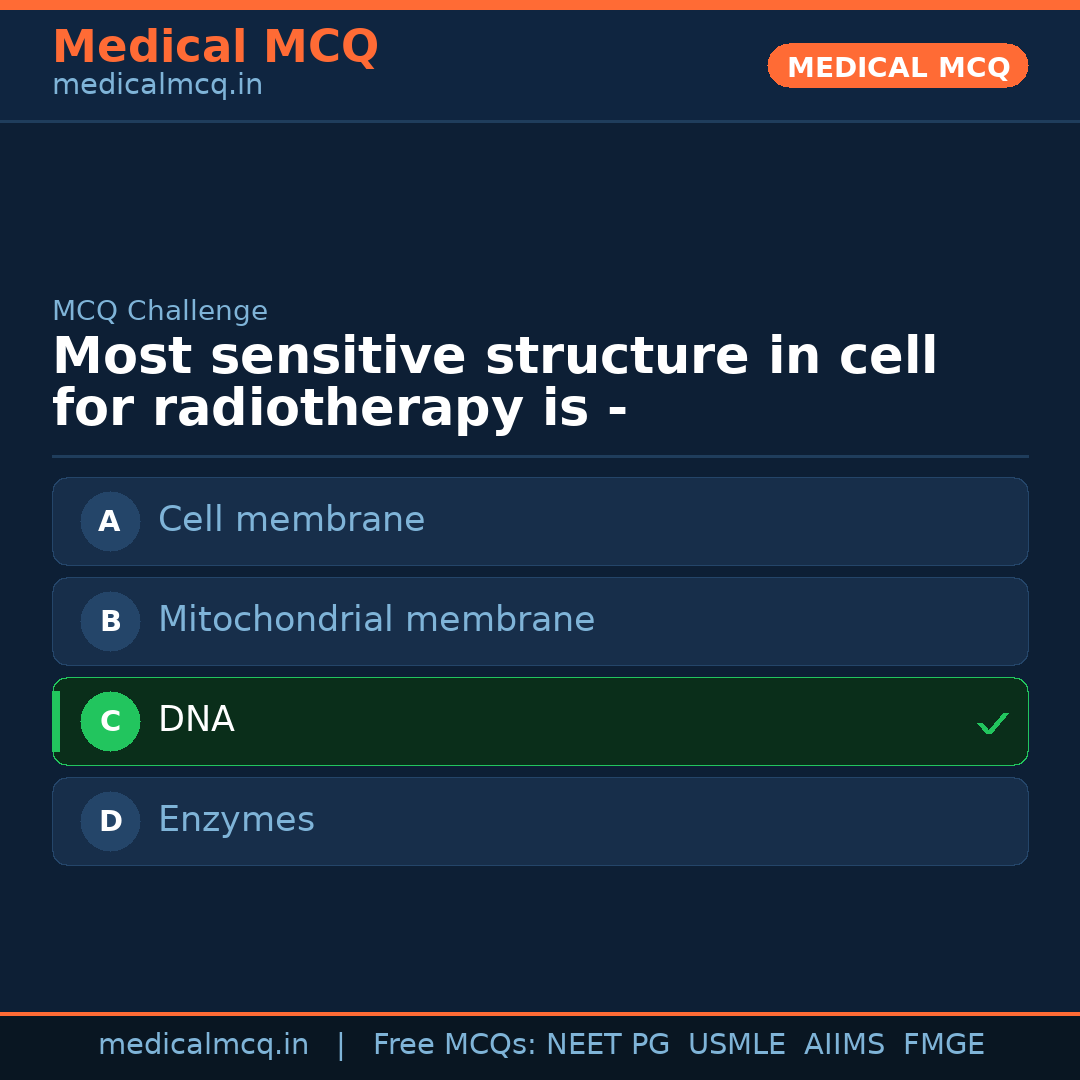Viewport: 1080px width, 1080px height.
Task: Click the green C circle icon
Action: pos(110,721)
